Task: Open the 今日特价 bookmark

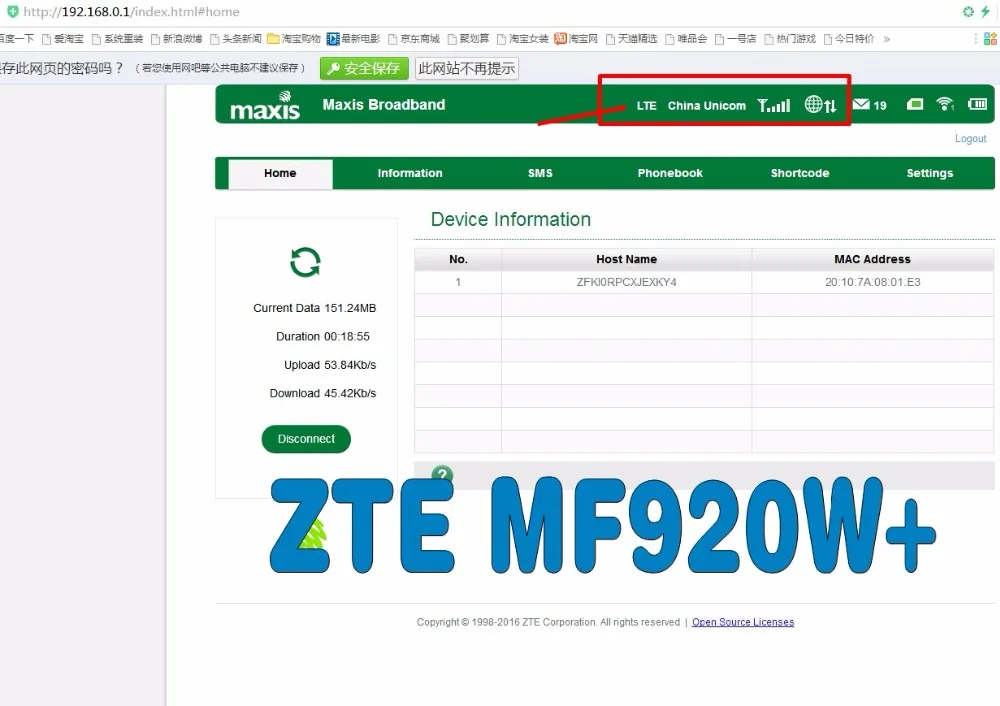Action: (849, 39)
